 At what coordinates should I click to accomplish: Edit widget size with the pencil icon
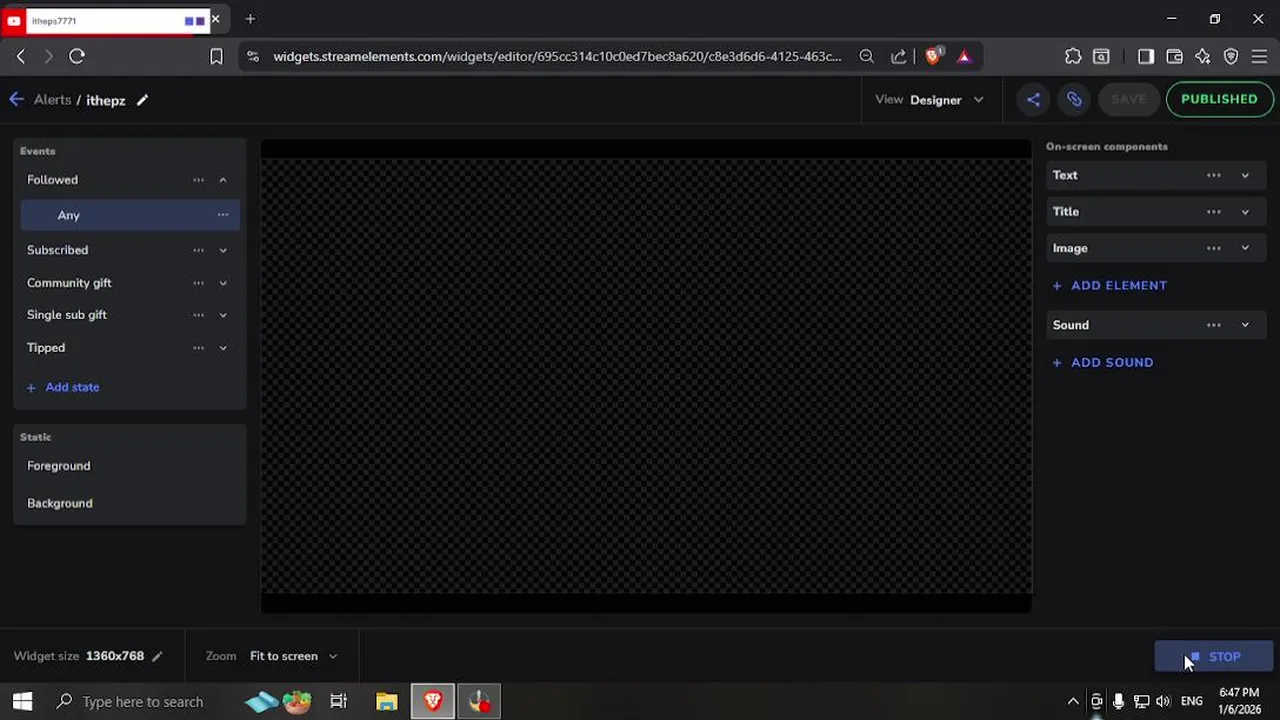(157, 656)
